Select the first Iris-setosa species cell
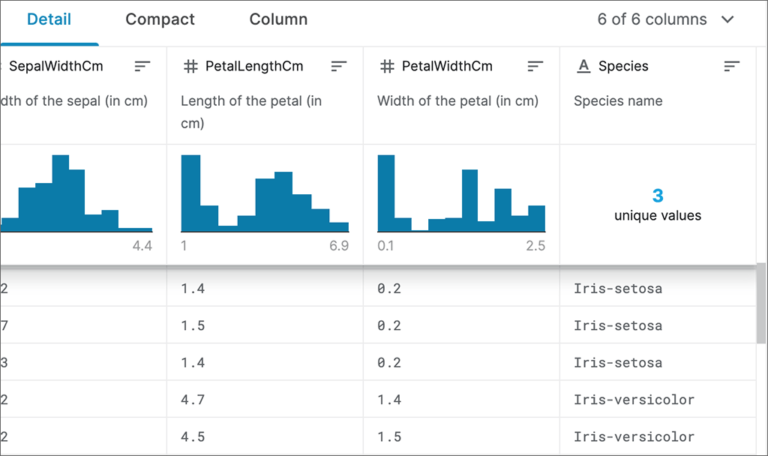This screenshot has width=768, height=456. 617,289
